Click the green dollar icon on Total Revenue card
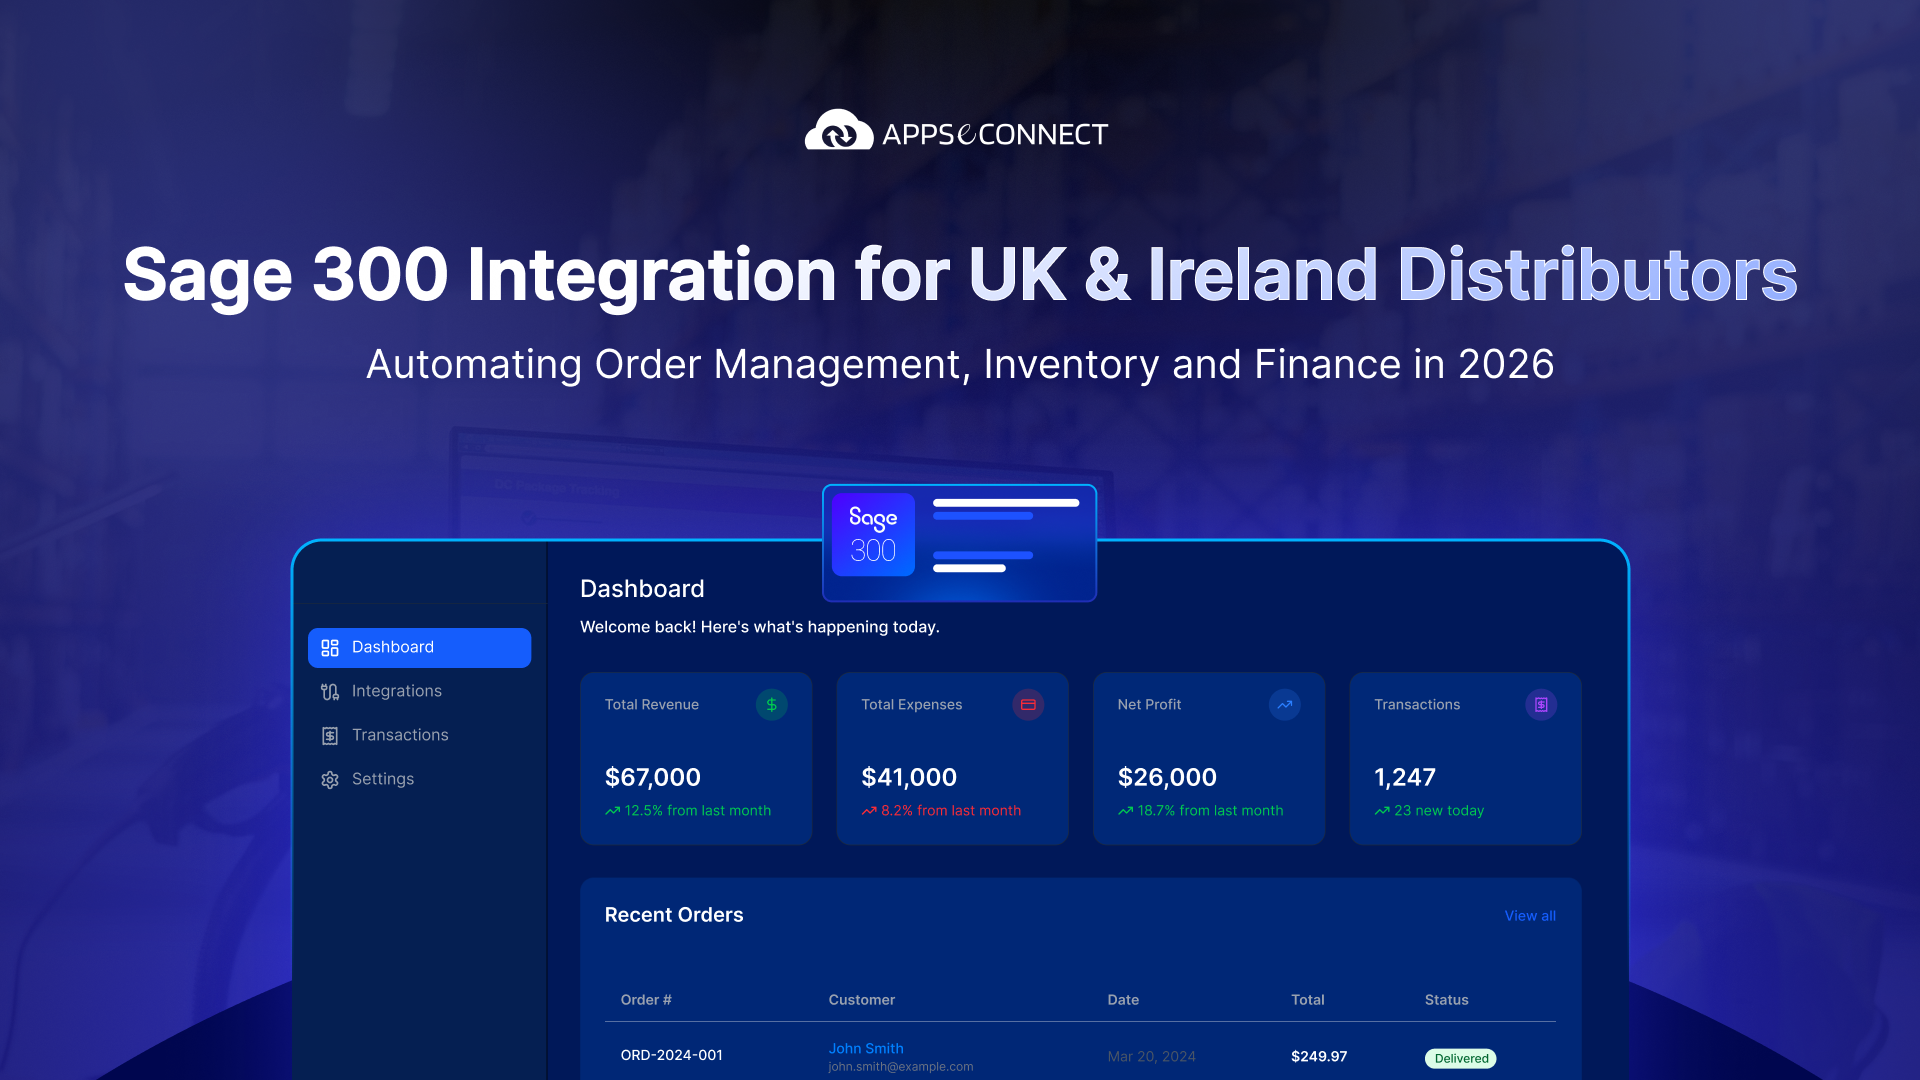 tap(770, 704)
